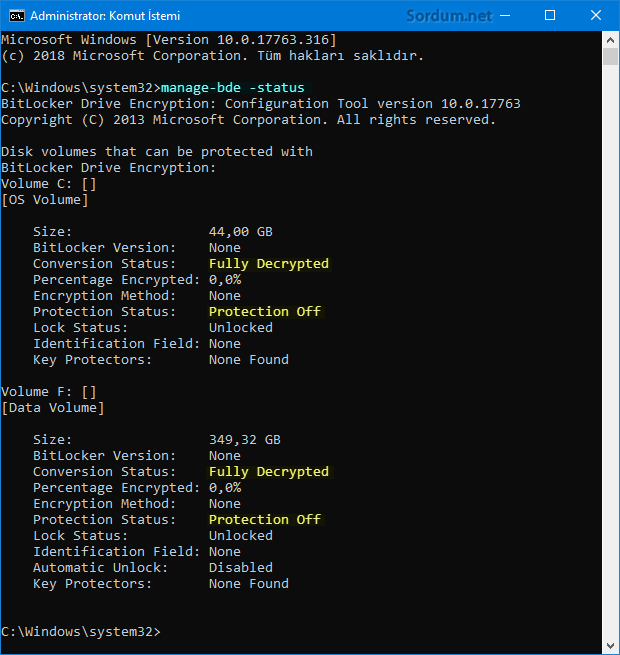
Task: Click 'Unlocked' under Volume F
Action: [x=241, y=536]
